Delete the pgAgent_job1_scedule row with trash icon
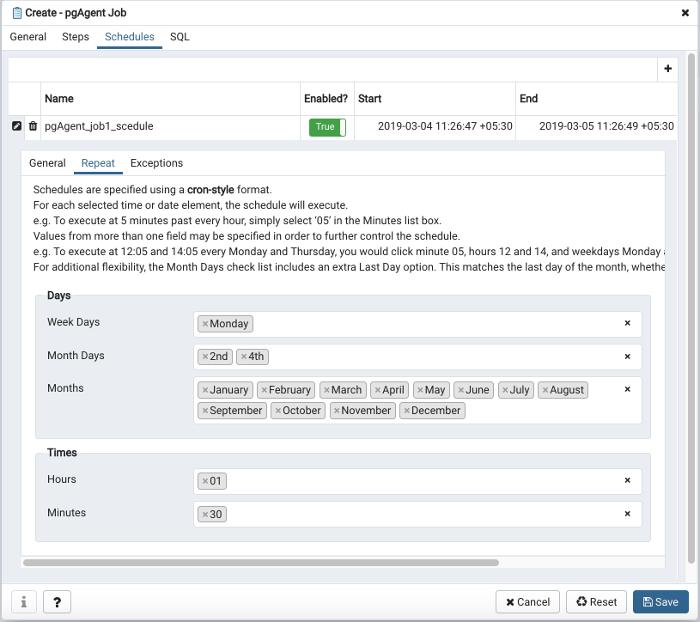This screenshot has height=622, width=700. (32, 127)
